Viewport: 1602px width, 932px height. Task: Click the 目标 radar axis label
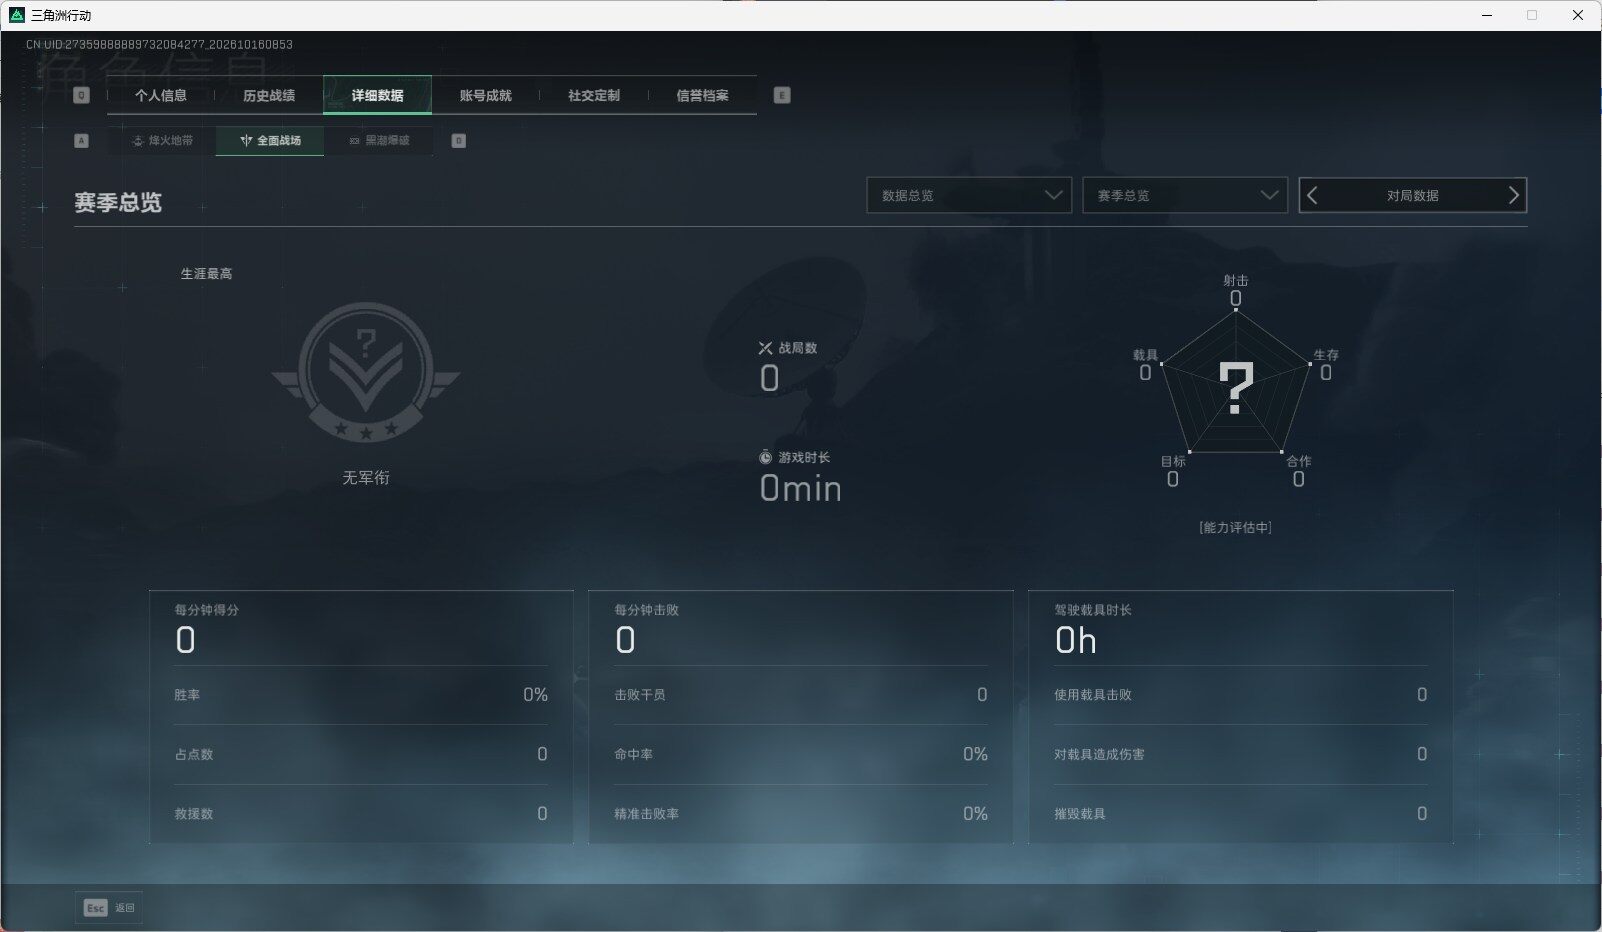click(x=1173, y=461)
